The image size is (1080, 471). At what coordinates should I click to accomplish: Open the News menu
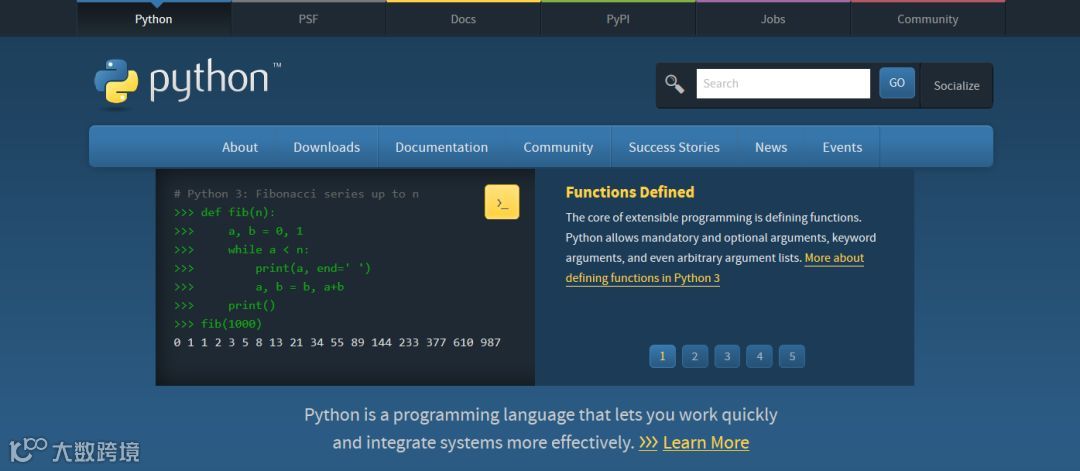pyautogui.click(x=771, y=147)
